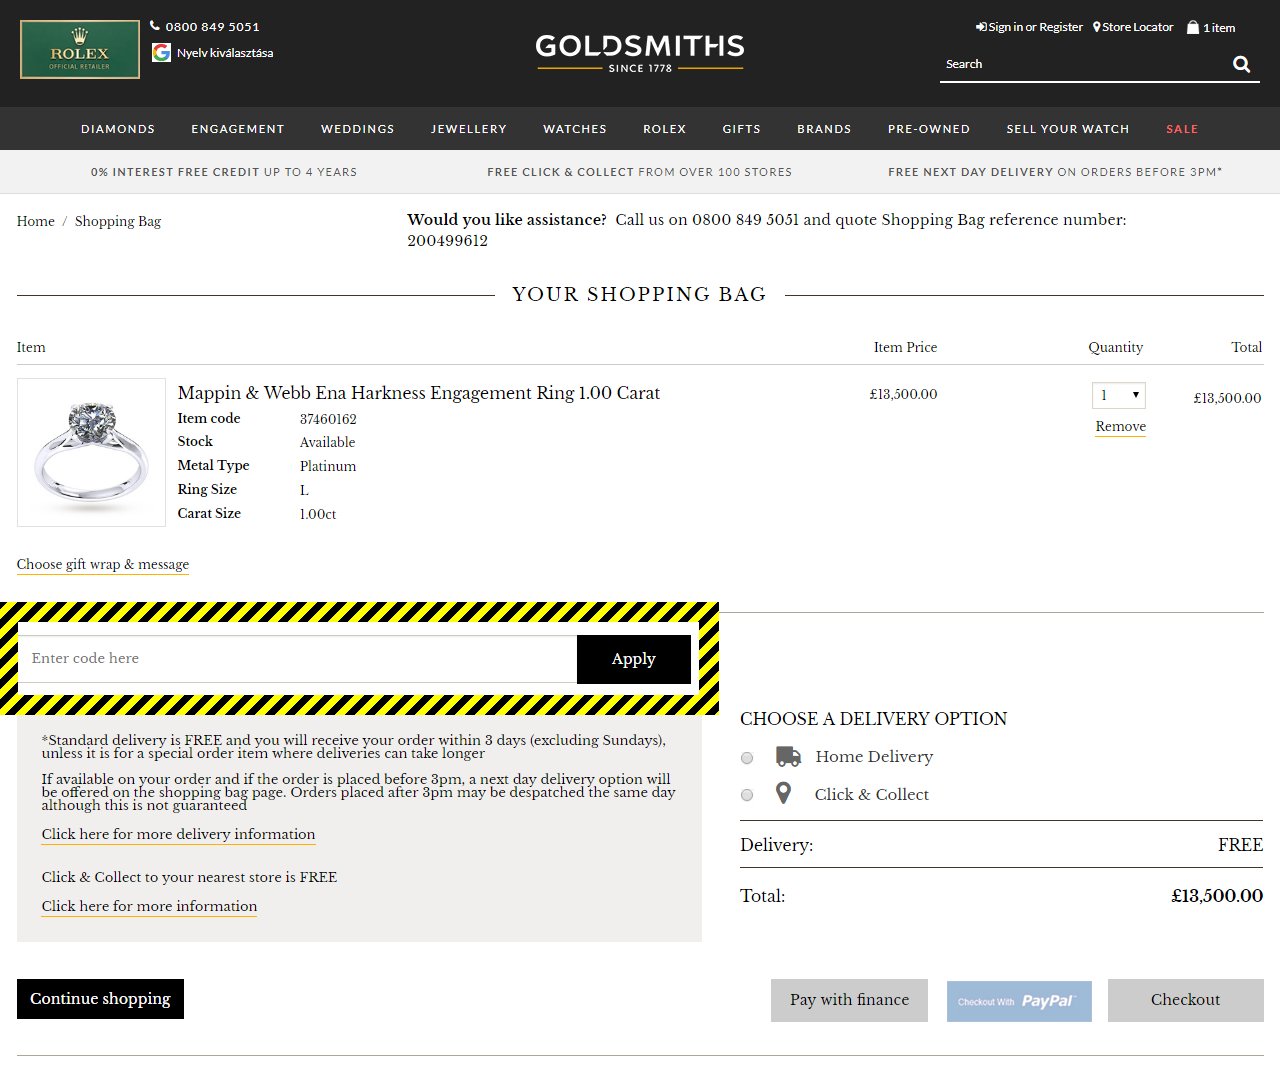The image size is (1280, 1080).
Task: Click Pay with finance button
Action: [850, 1000]
